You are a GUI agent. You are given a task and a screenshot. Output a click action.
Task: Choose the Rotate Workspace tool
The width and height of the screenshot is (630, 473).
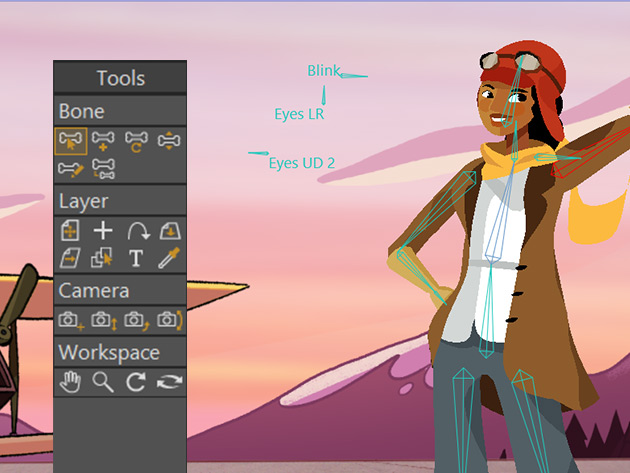tap(136, 382)
